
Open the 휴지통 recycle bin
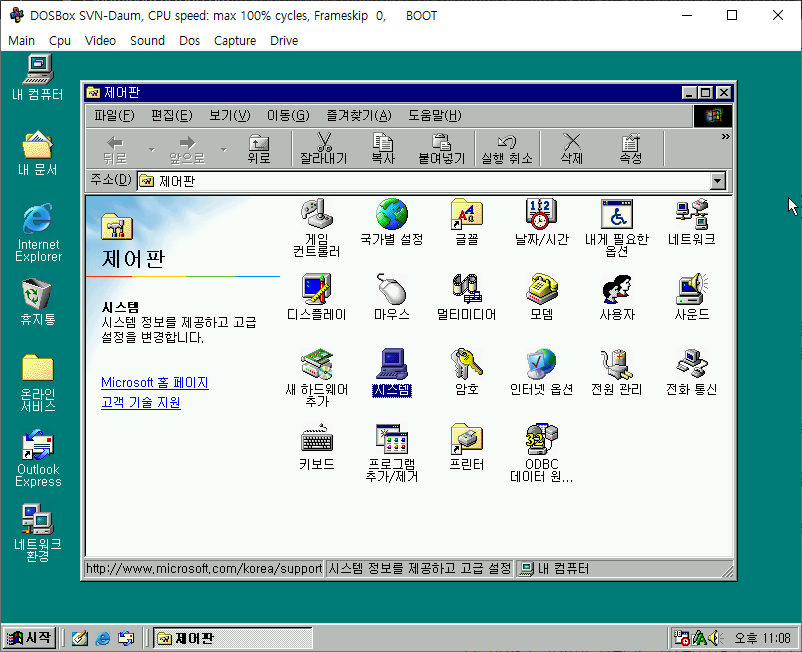[x=38, y=302]
